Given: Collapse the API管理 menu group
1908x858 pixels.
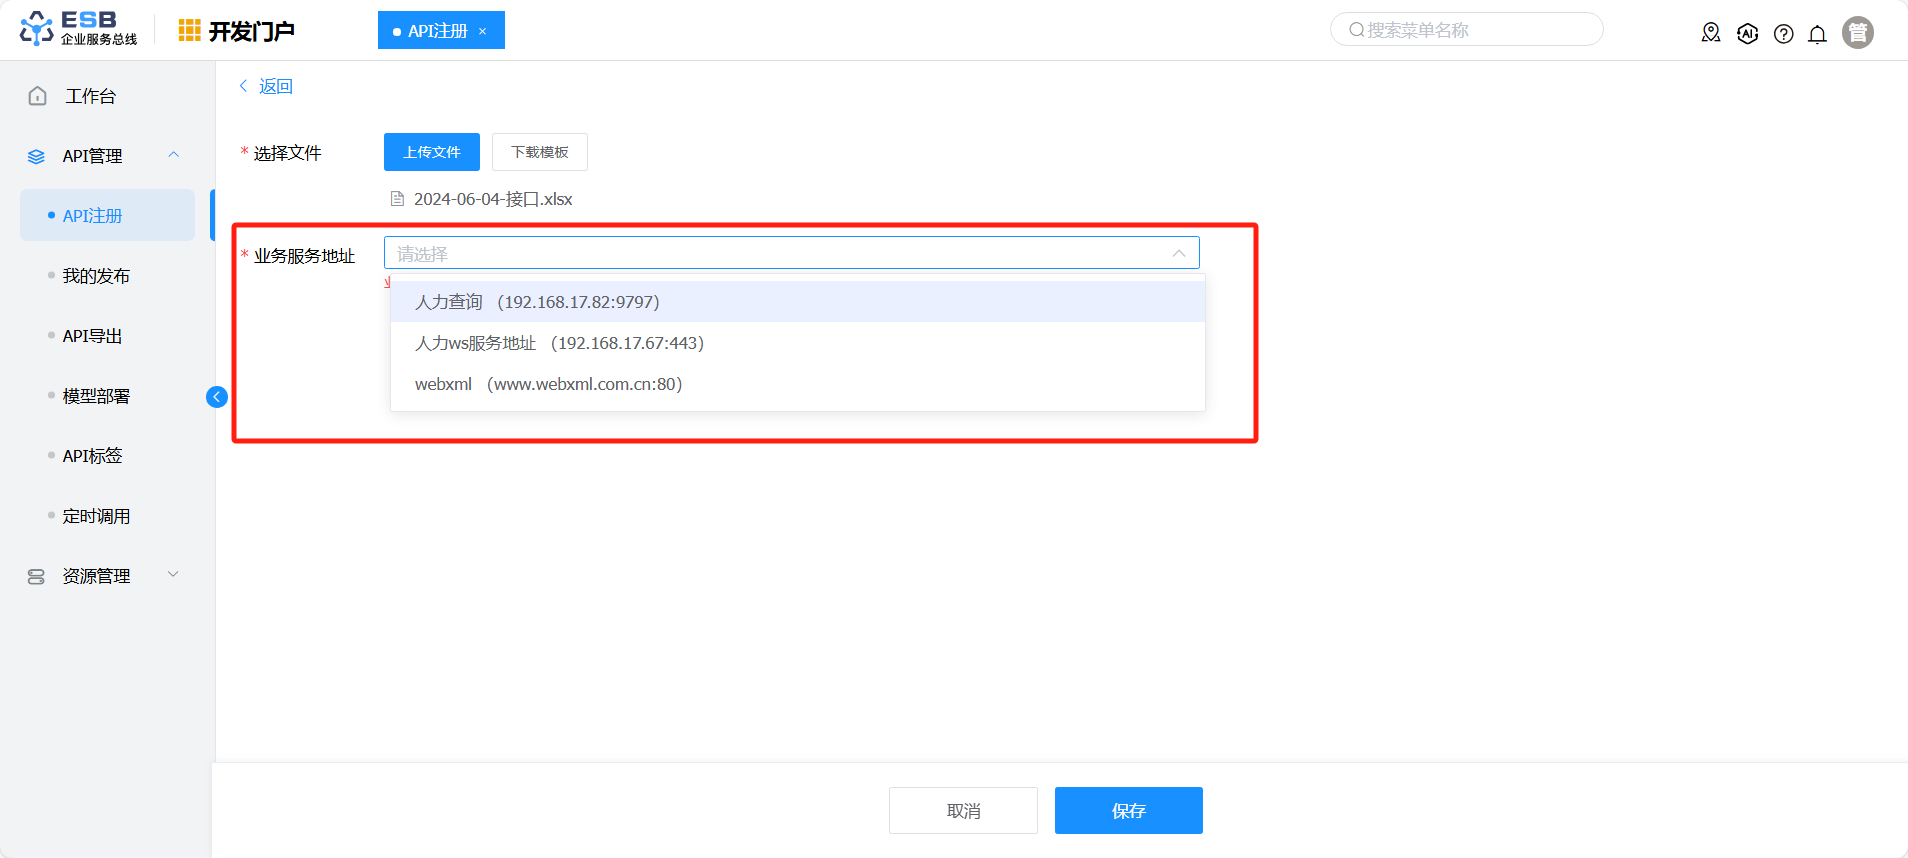Looking at the screenshot, I should (173, 155).
